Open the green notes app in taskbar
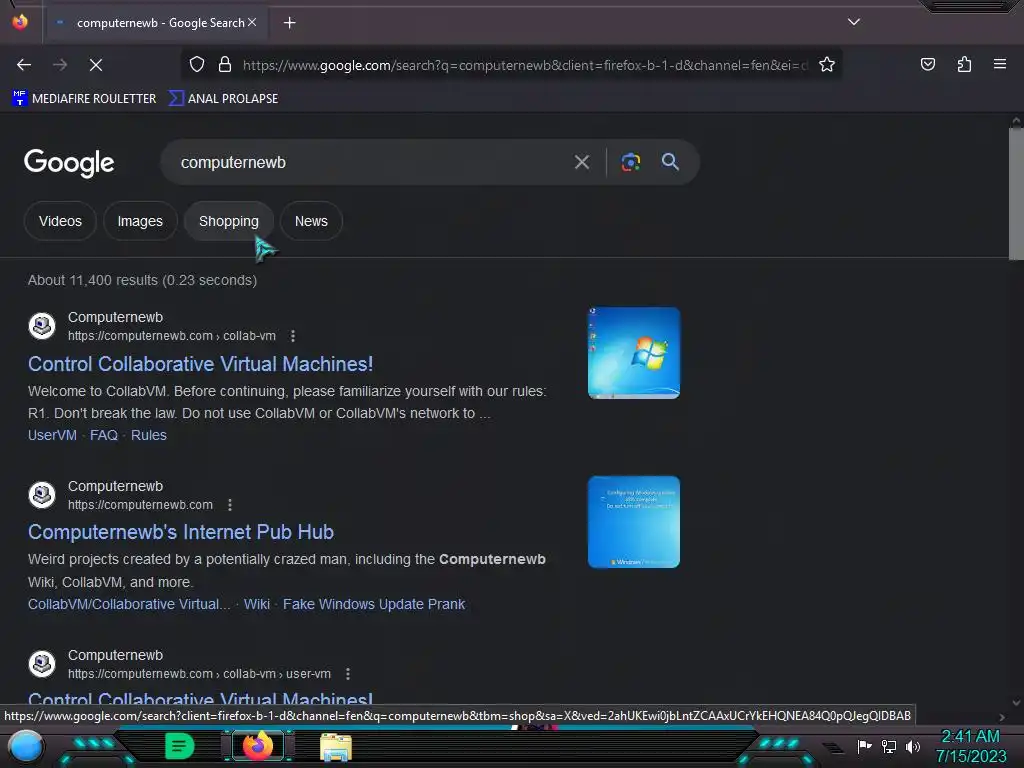 click(x=179, y=746)
